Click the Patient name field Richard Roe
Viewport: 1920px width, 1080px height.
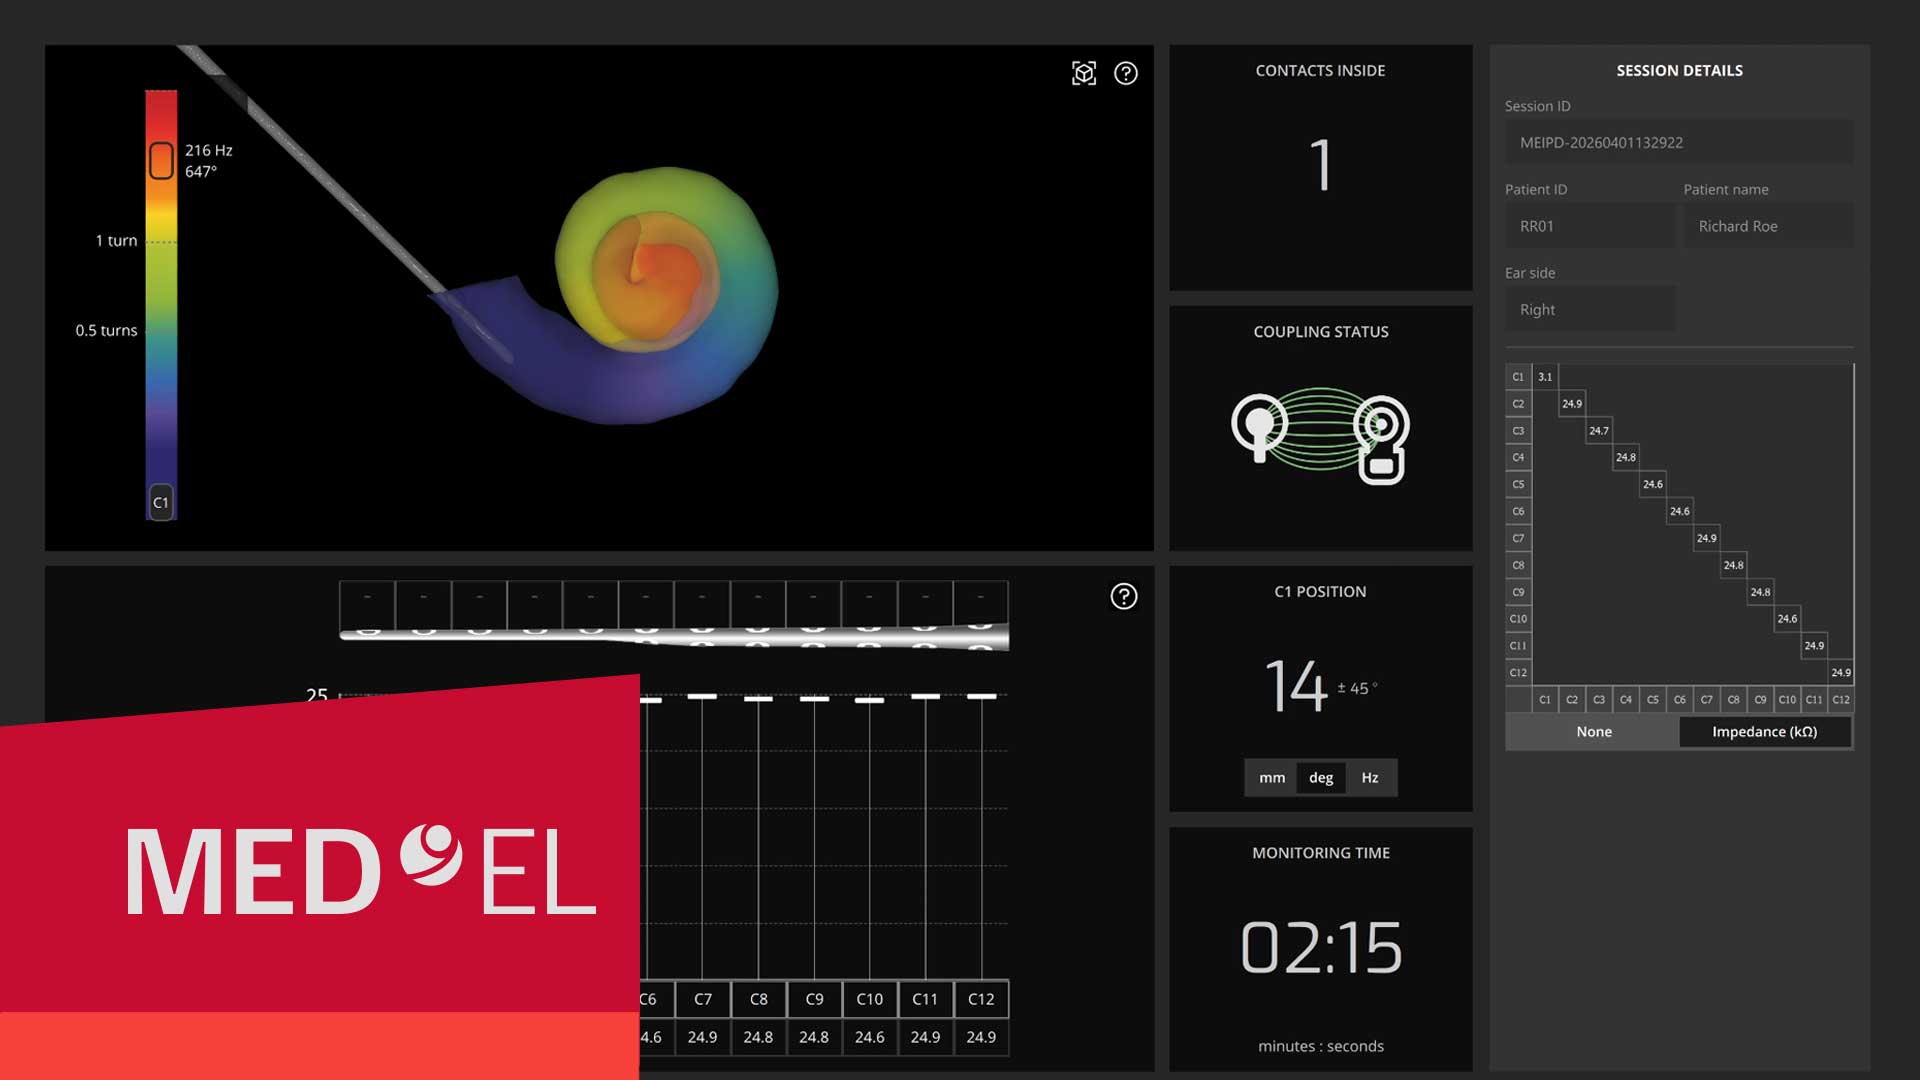[1768, 226]
